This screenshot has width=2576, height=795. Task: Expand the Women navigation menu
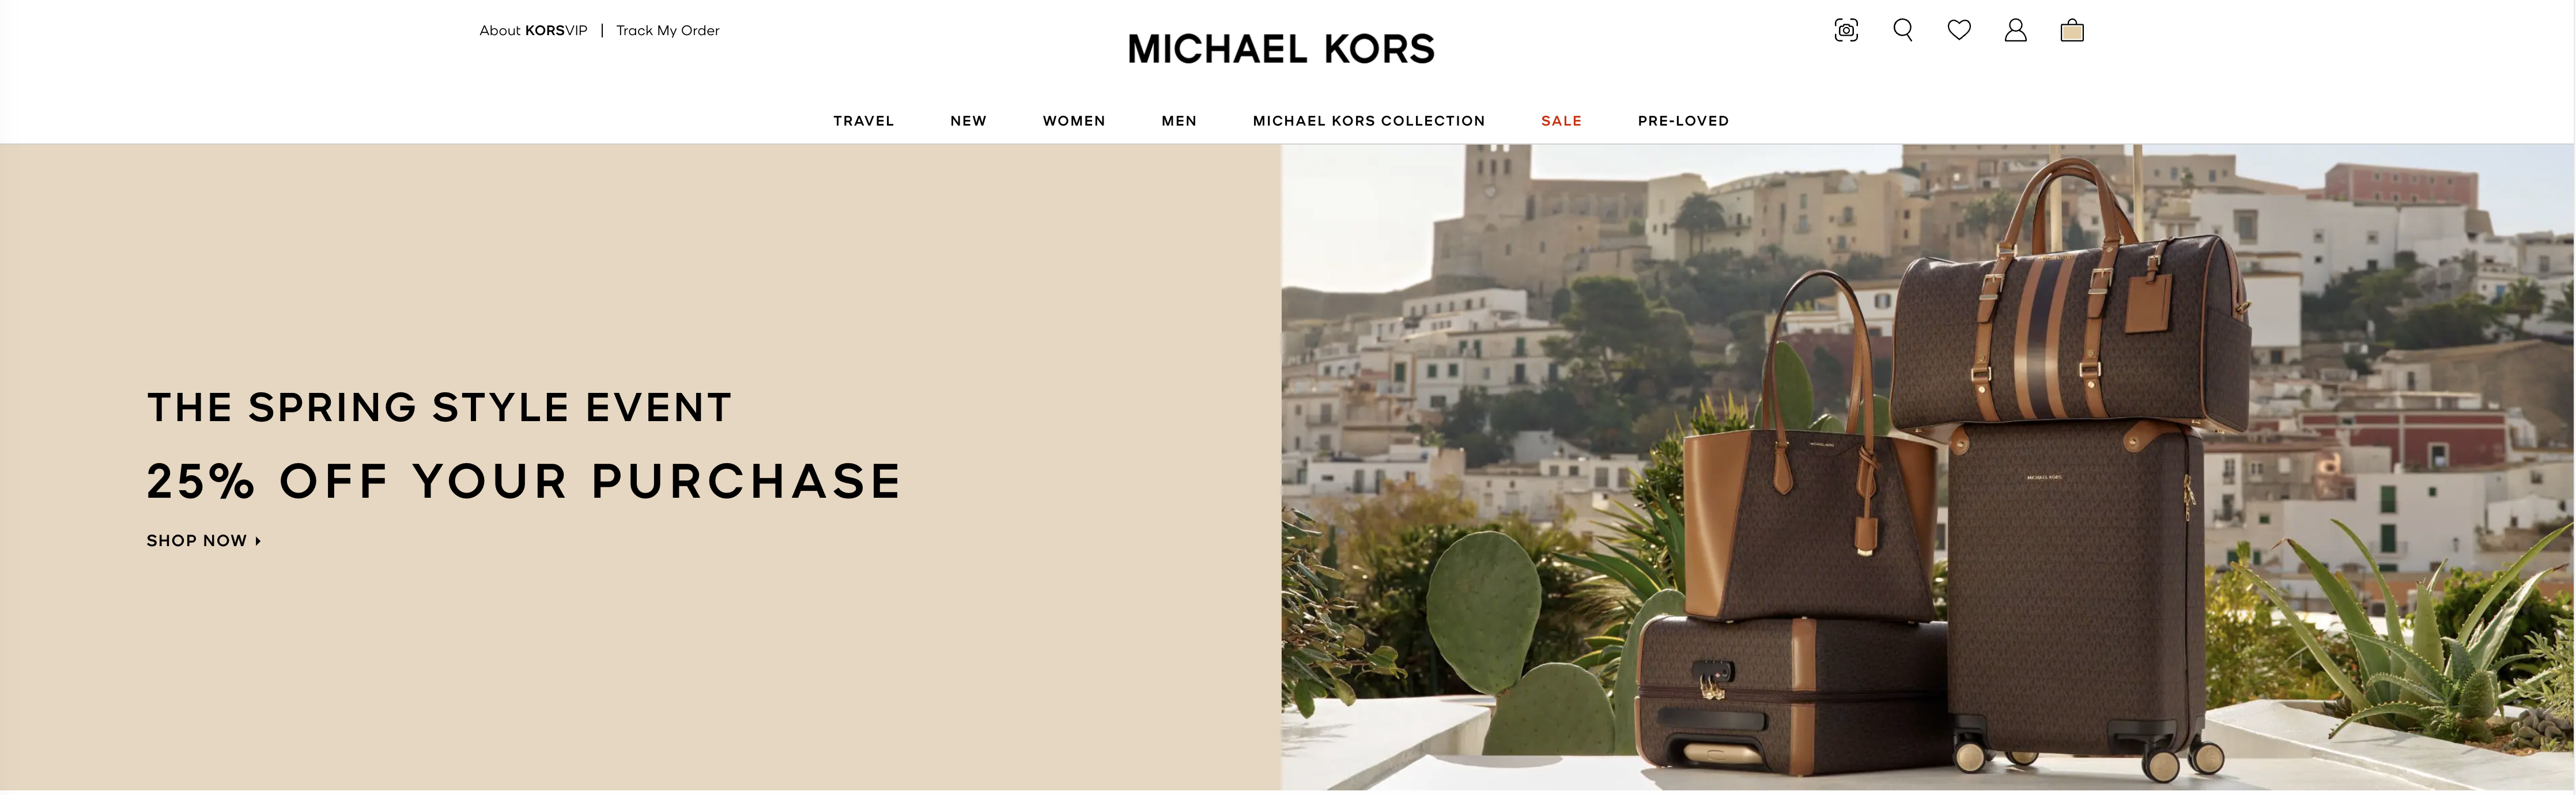coord(1074,121)
